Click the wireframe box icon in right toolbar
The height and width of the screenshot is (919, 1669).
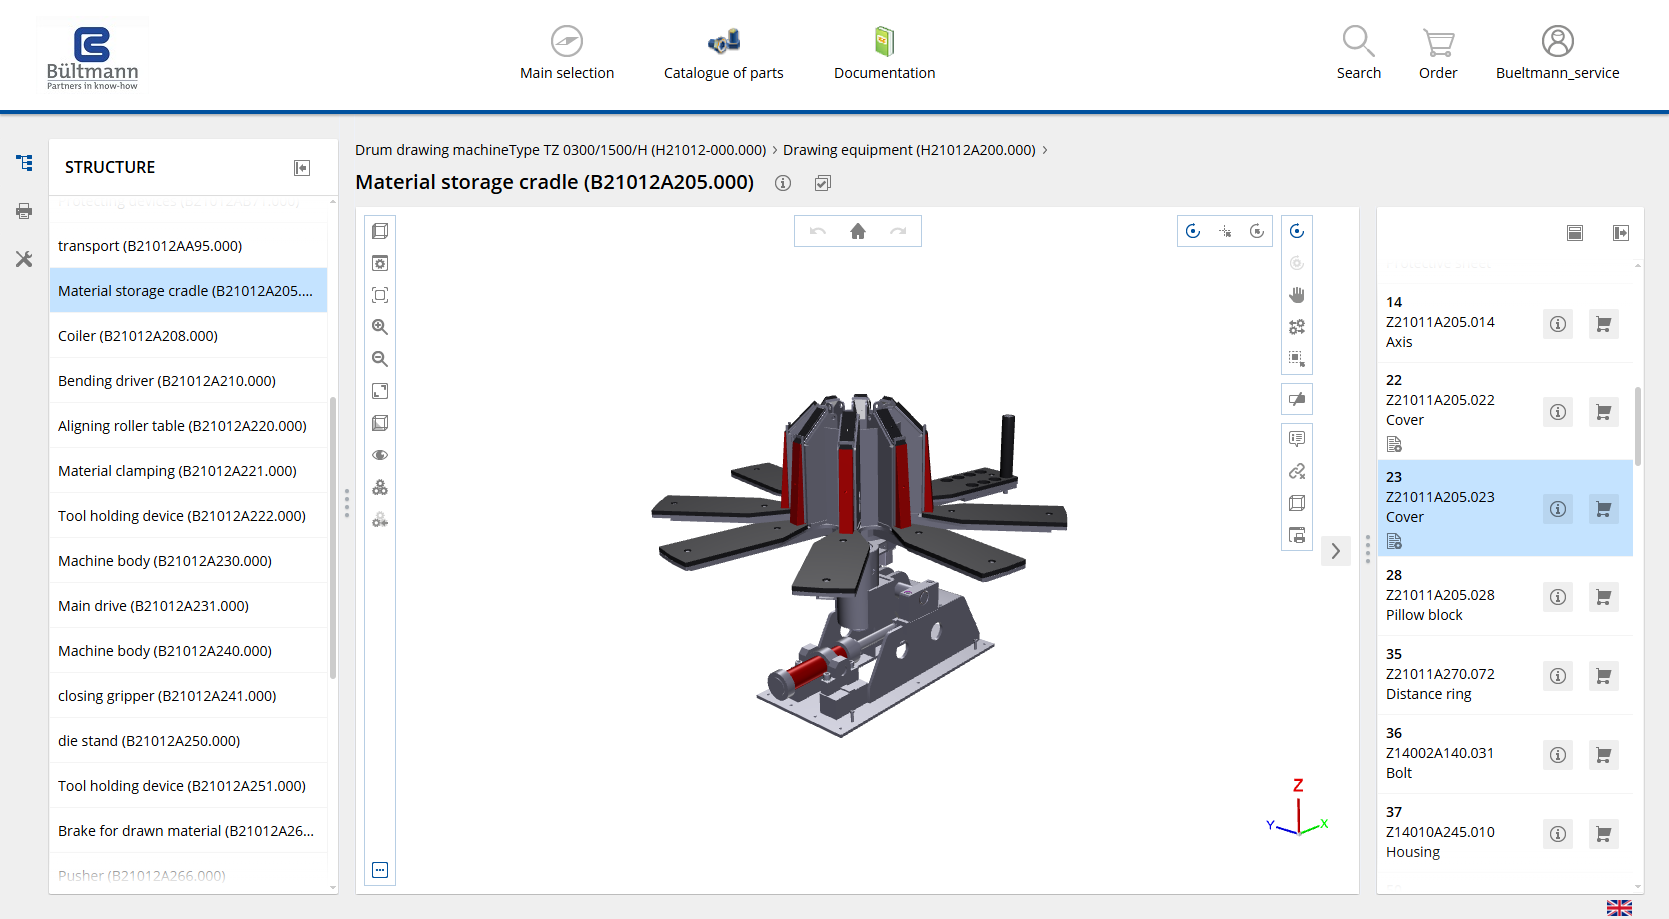pyautogui.click(x=1297, y=503)
